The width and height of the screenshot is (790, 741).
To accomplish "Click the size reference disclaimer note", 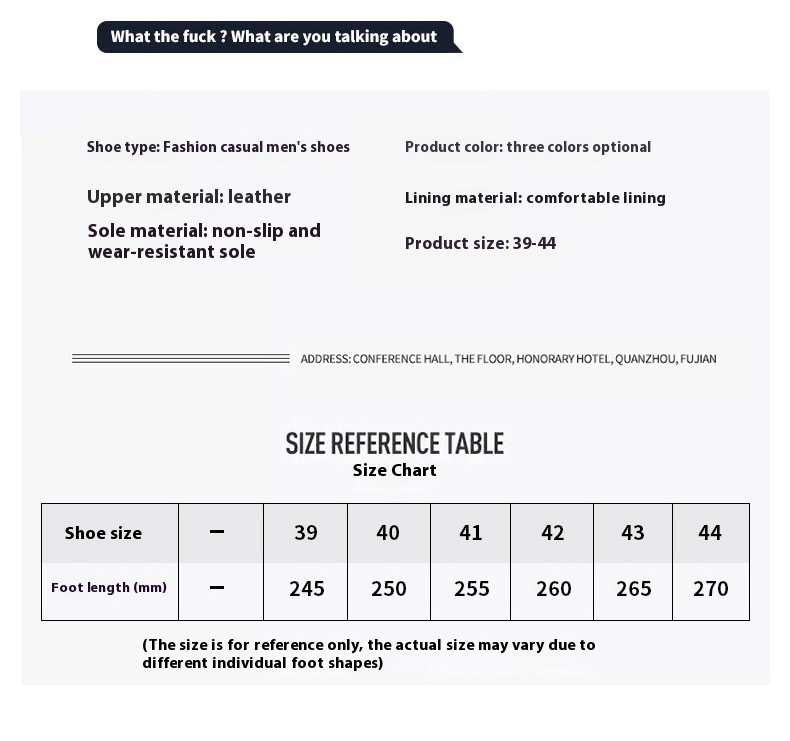I will pos(369,654).
